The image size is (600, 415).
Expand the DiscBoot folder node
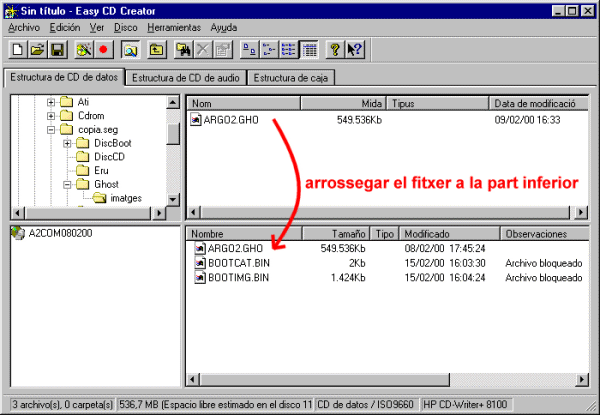(x=67, y=143)
